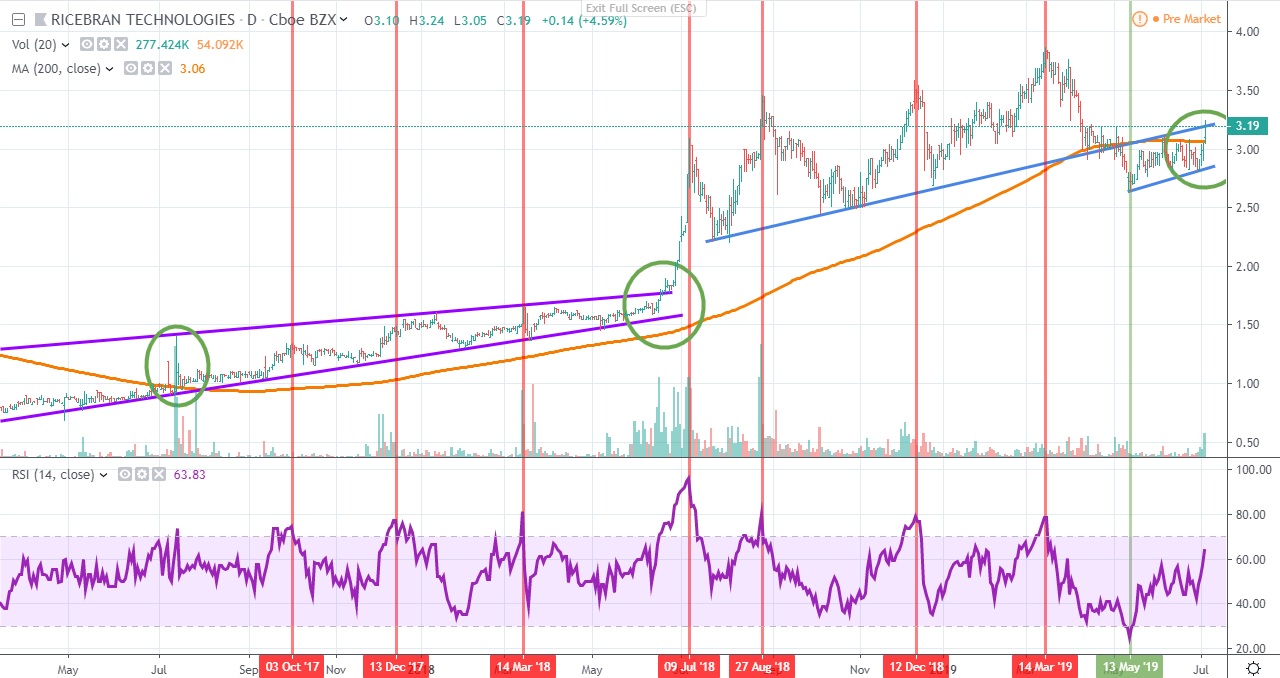Select the 03 Oct '17 date marker
1280x678 pixels.
[x=292, y=666]
